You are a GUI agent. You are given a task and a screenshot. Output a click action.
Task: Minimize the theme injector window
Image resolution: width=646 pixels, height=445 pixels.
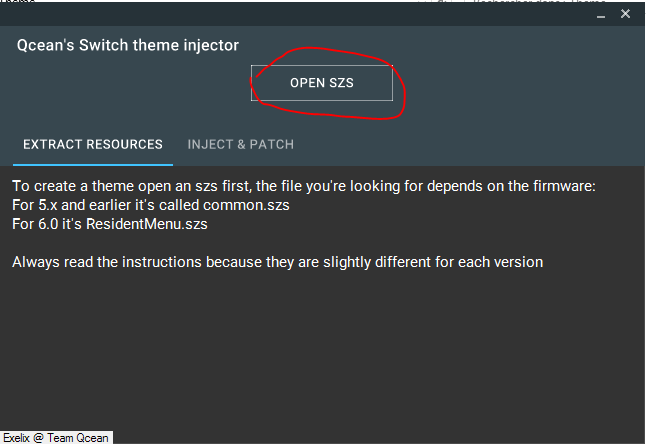point(601,14)
